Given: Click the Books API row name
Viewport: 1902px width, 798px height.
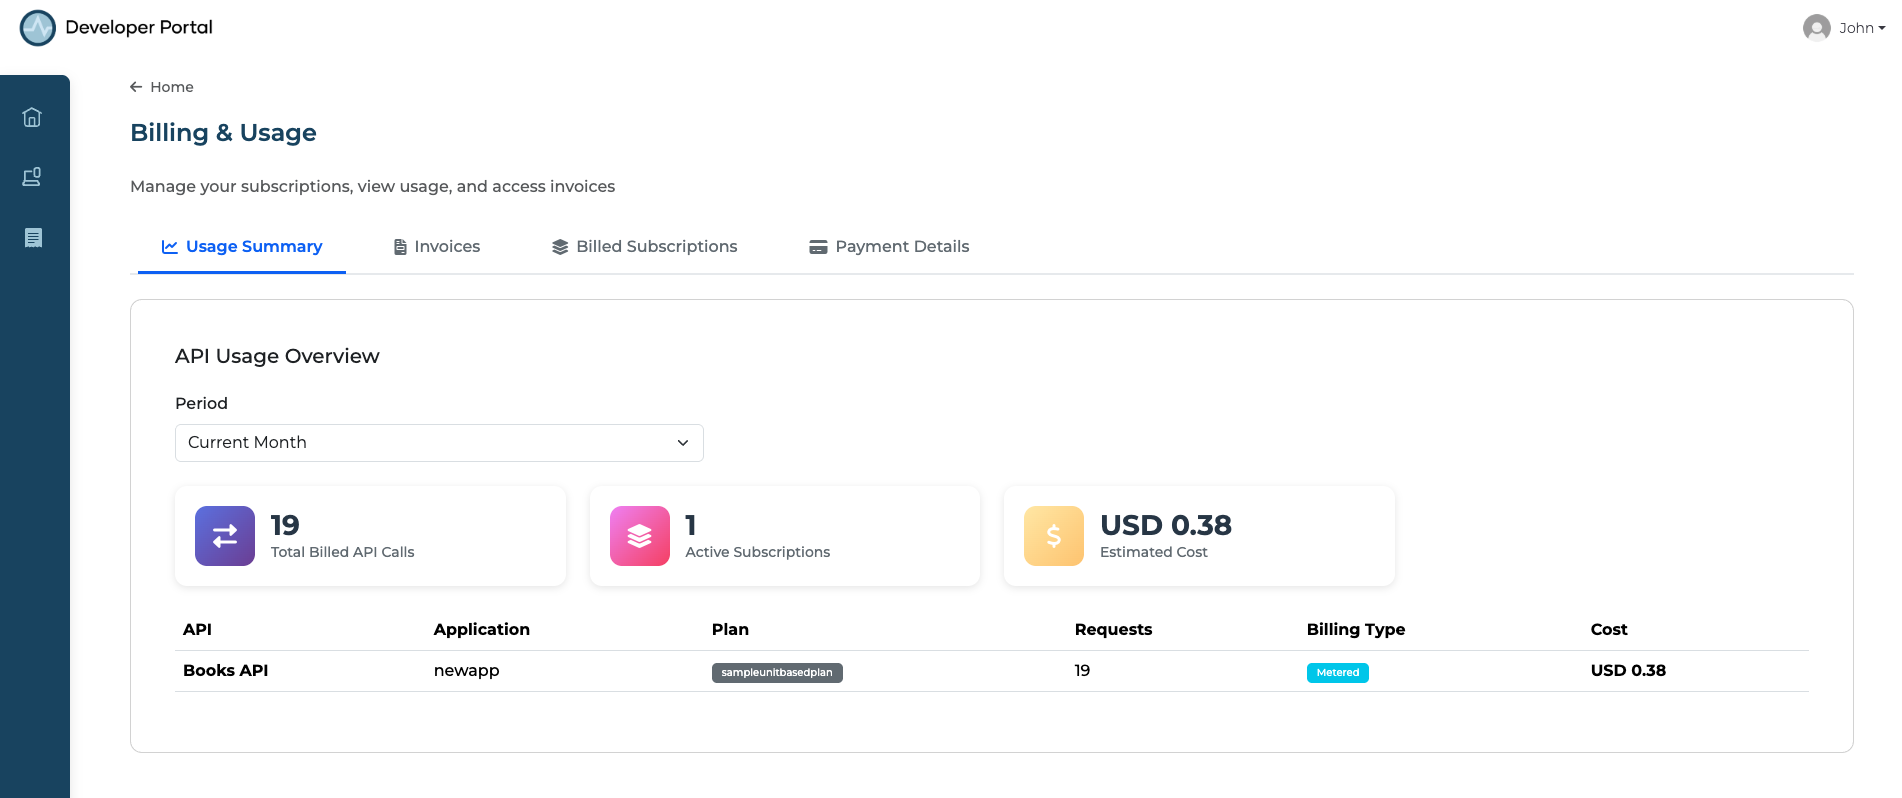Looking at the screenshot, I should coord(226,671).
